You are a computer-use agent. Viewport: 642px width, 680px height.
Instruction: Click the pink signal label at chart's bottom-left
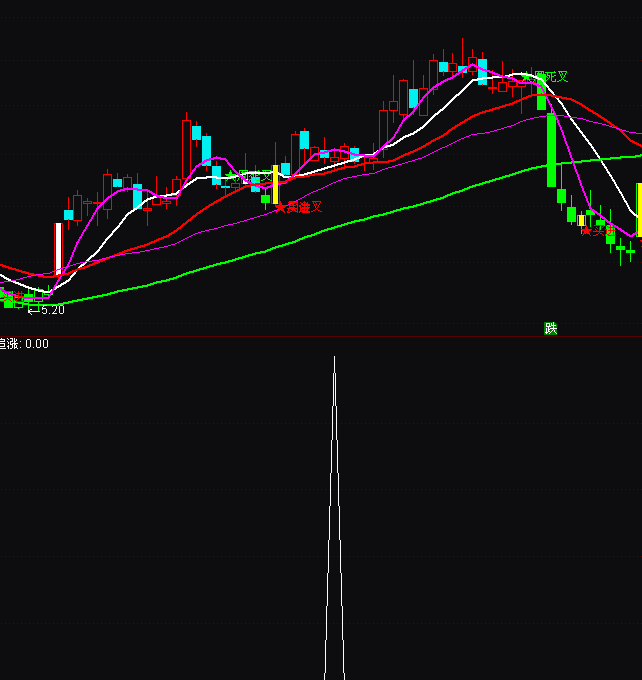tap(12, 296)
